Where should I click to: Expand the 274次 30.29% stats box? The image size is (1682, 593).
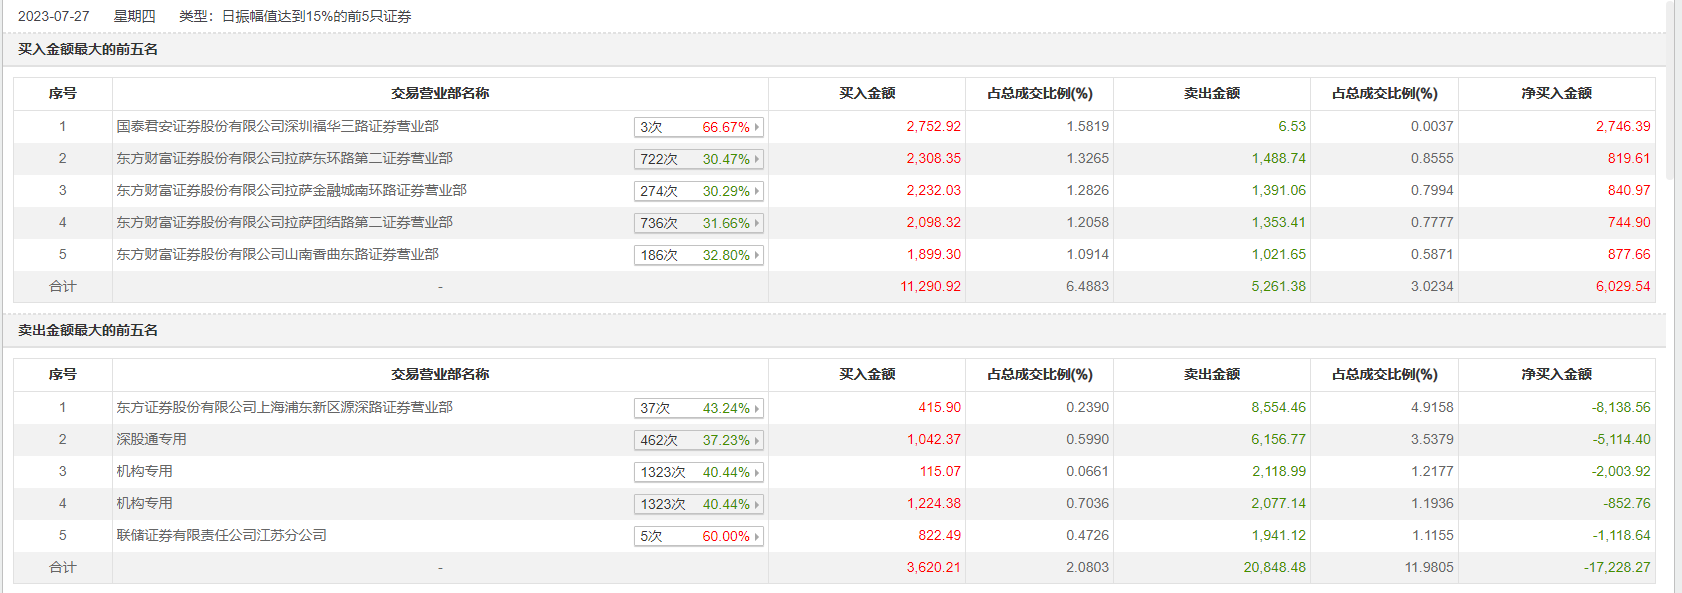click(698, 191)
